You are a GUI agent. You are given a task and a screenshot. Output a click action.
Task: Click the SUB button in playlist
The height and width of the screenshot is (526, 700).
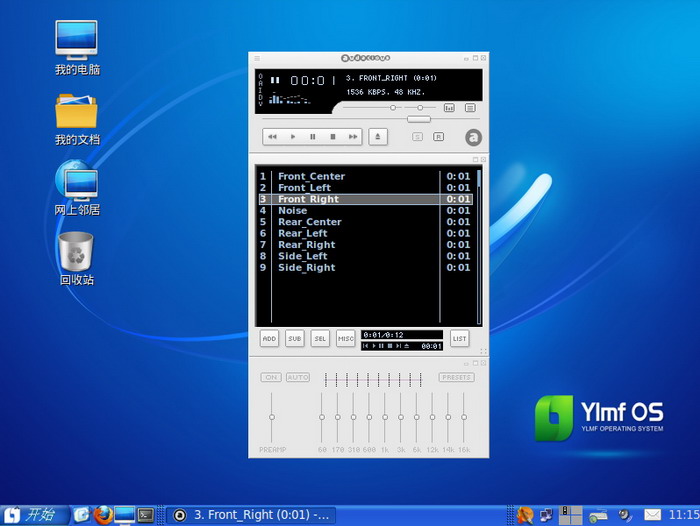tap(294, 339)
